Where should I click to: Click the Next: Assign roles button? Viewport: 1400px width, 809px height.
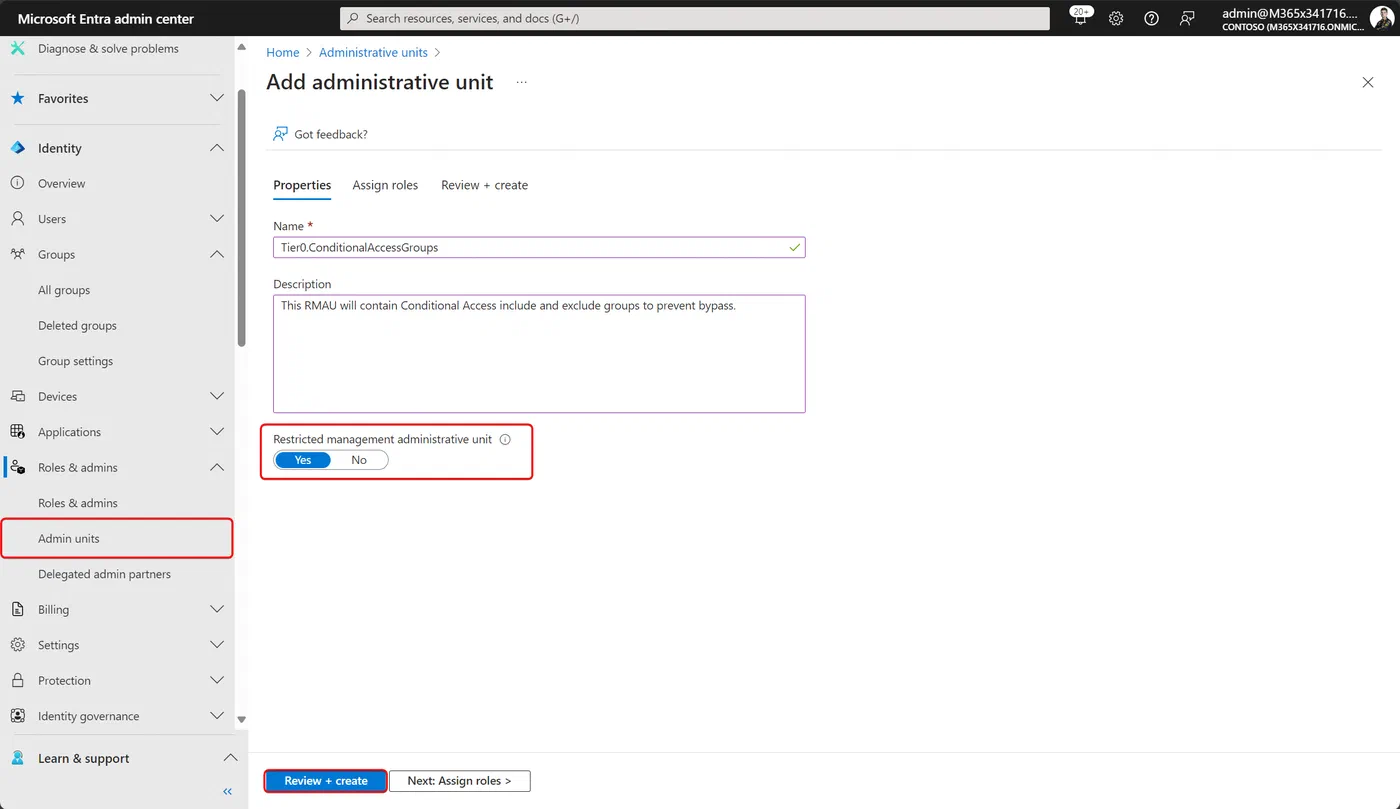pos(460,781)
